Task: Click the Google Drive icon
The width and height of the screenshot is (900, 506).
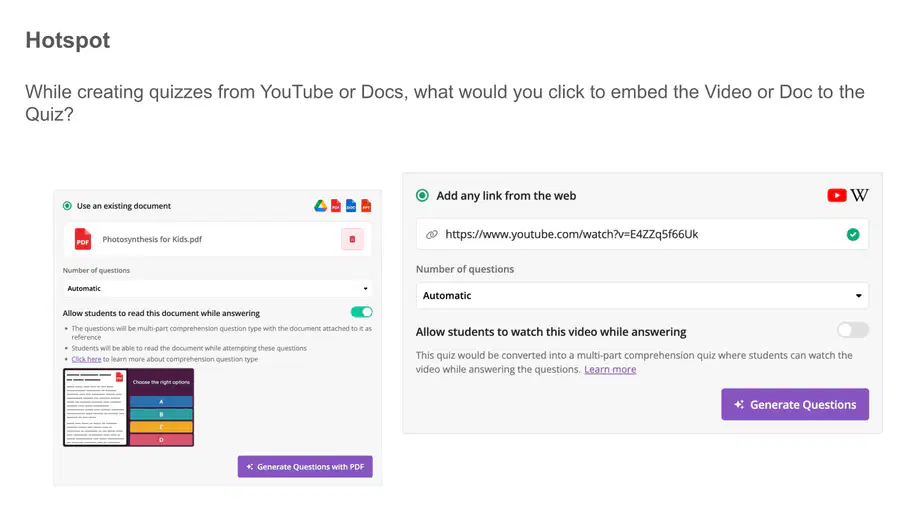Action: [320, 206]
